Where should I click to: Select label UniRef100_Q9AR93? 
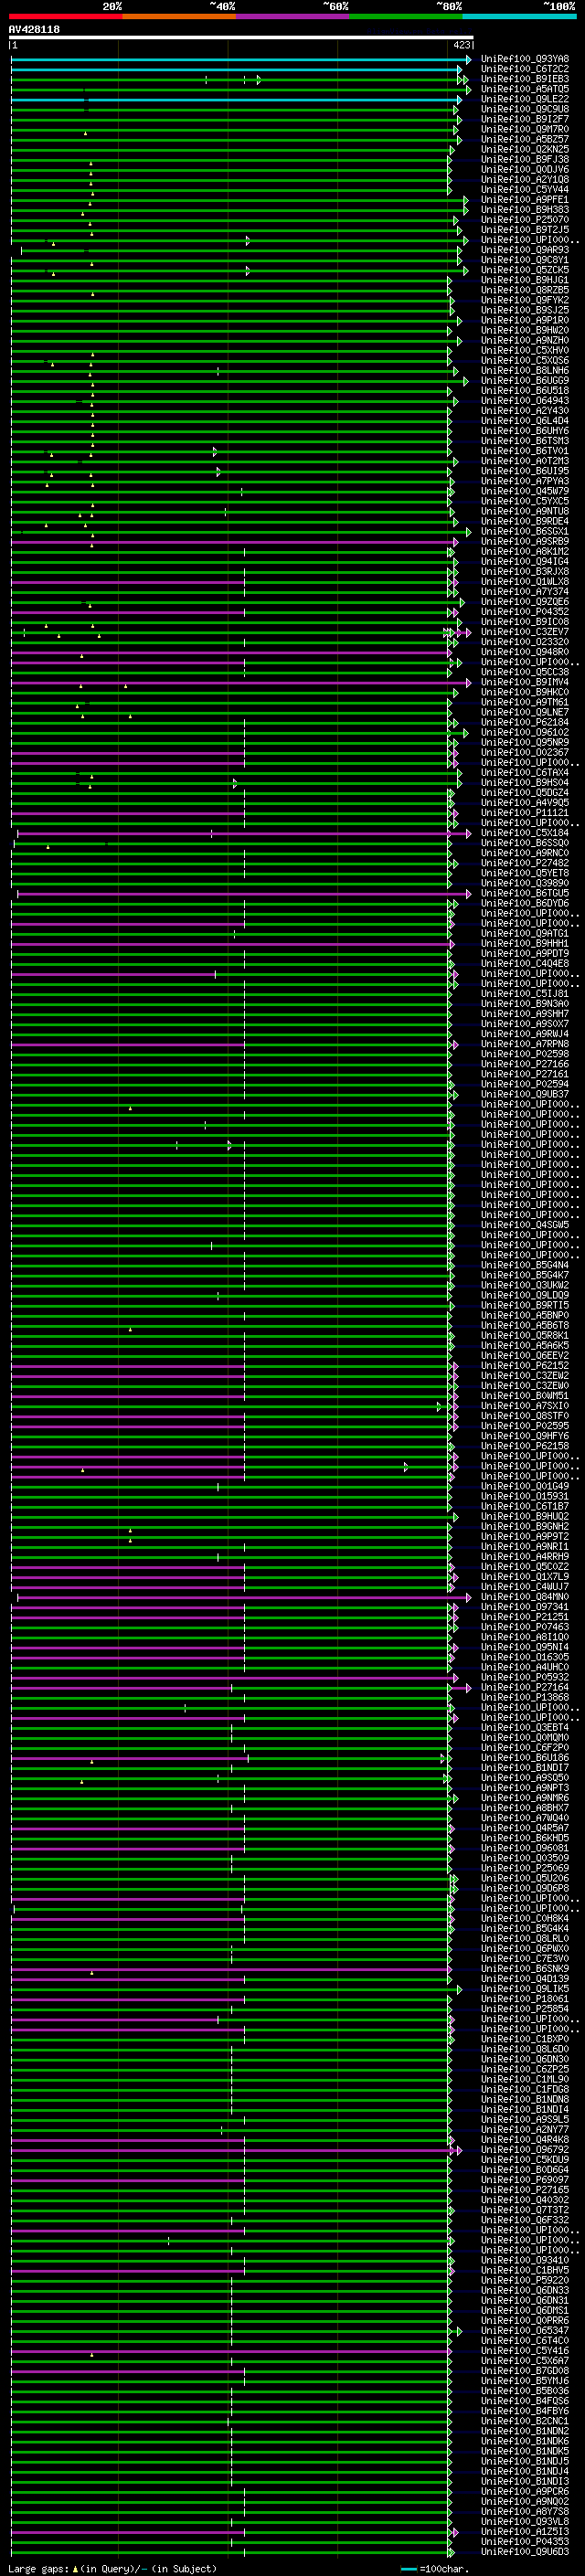(x=525, y=250)
